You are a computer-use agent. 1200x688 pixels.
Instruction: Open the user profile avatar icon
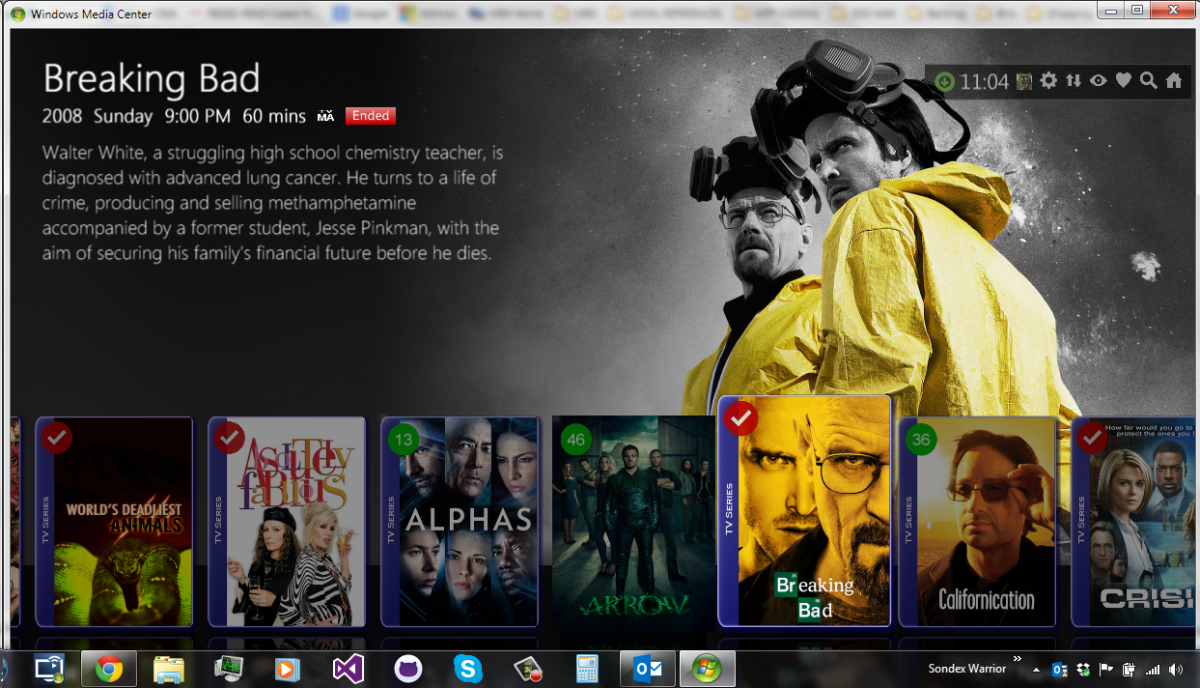tap(1024, 81)
